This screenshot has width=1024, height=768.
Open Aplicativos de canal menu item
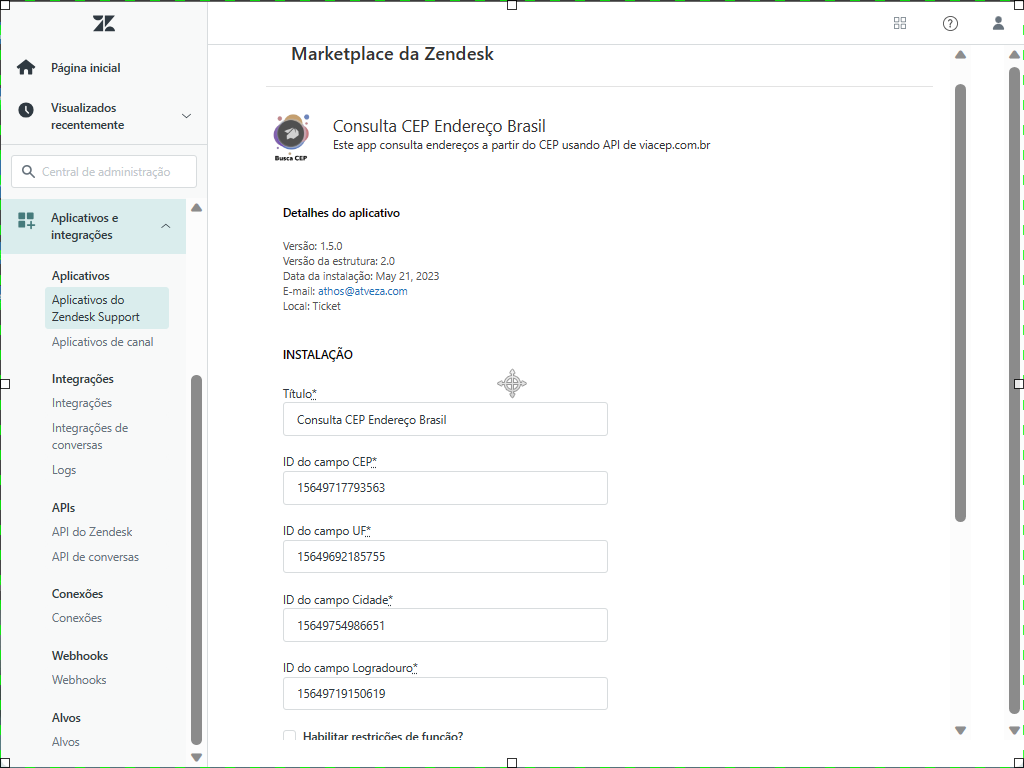pos(102,342)
